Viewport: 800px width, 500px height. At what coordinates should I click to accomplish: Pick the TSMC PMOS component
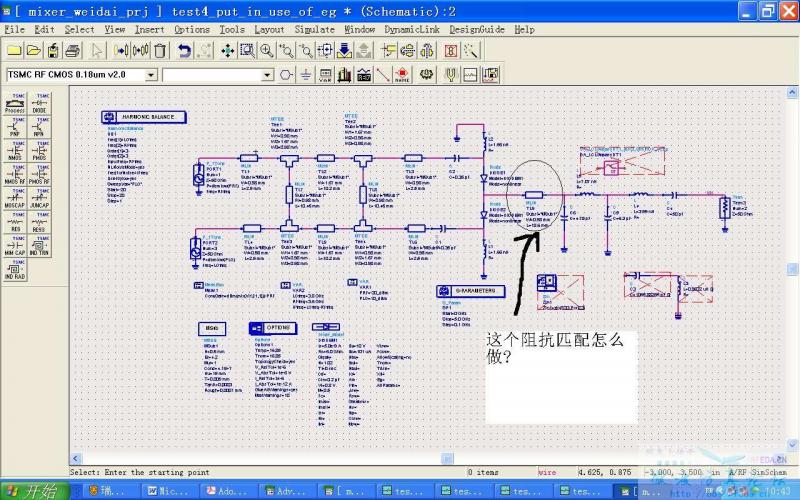[39, 151]
